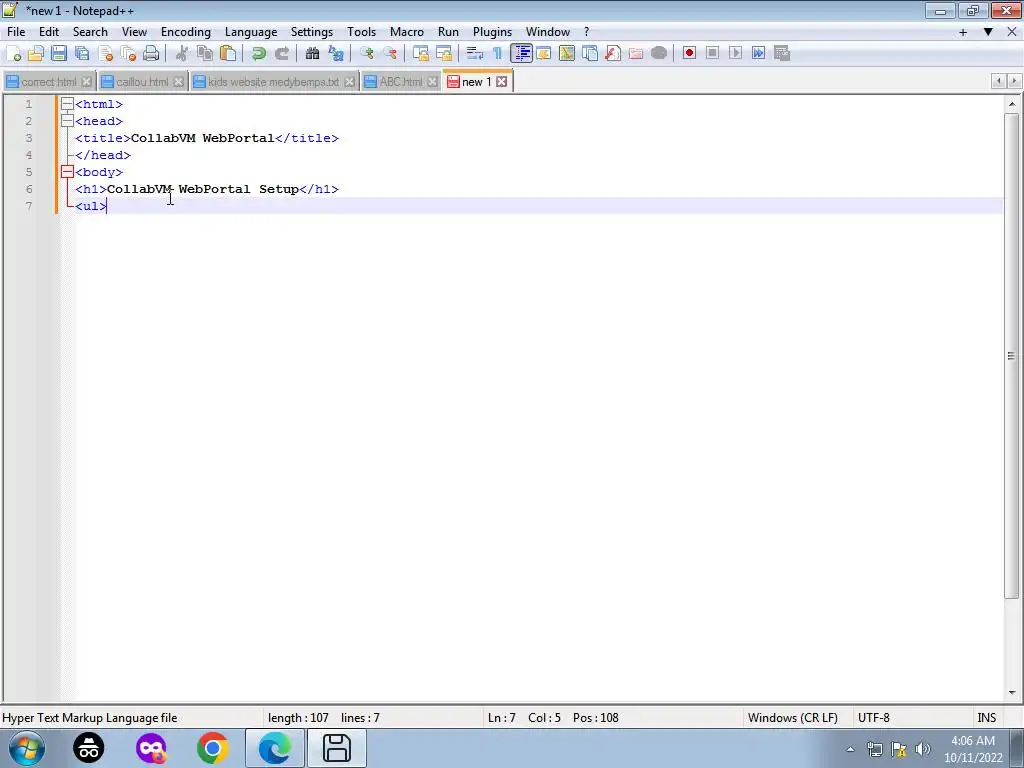Click the Open file folder icon
This screenshot has width=1024, height=768.
coord(36,54)
